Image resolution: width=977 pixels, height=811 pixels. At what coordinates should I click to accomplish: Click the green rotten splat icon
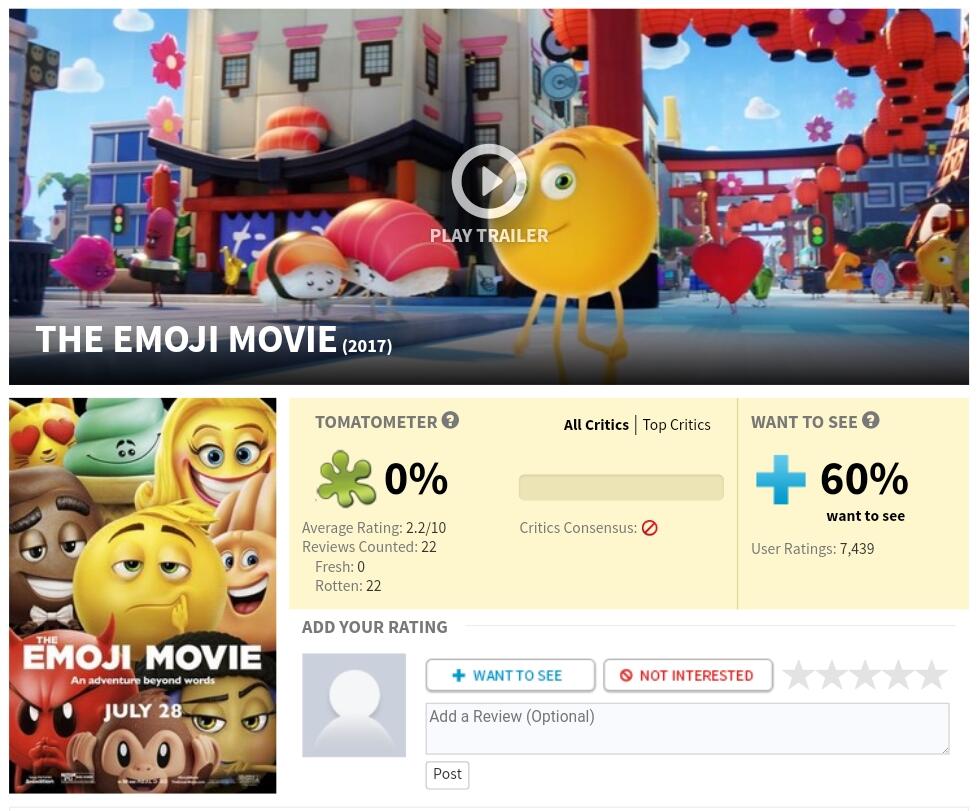pyautogui.click(x=346, y=478)
